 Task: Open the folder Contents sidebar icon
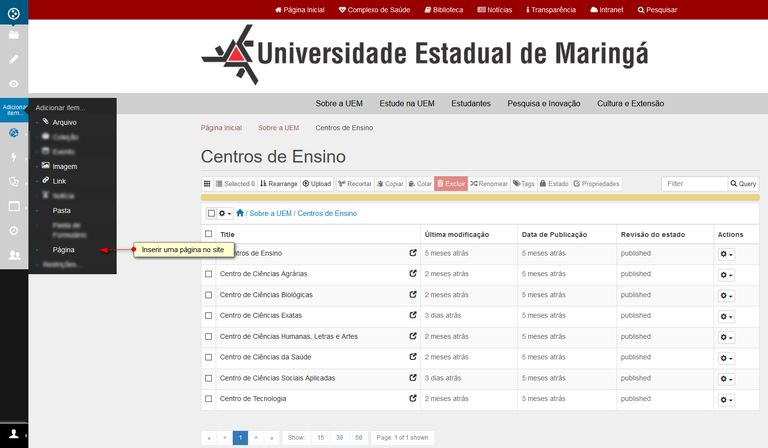(14, 35)
